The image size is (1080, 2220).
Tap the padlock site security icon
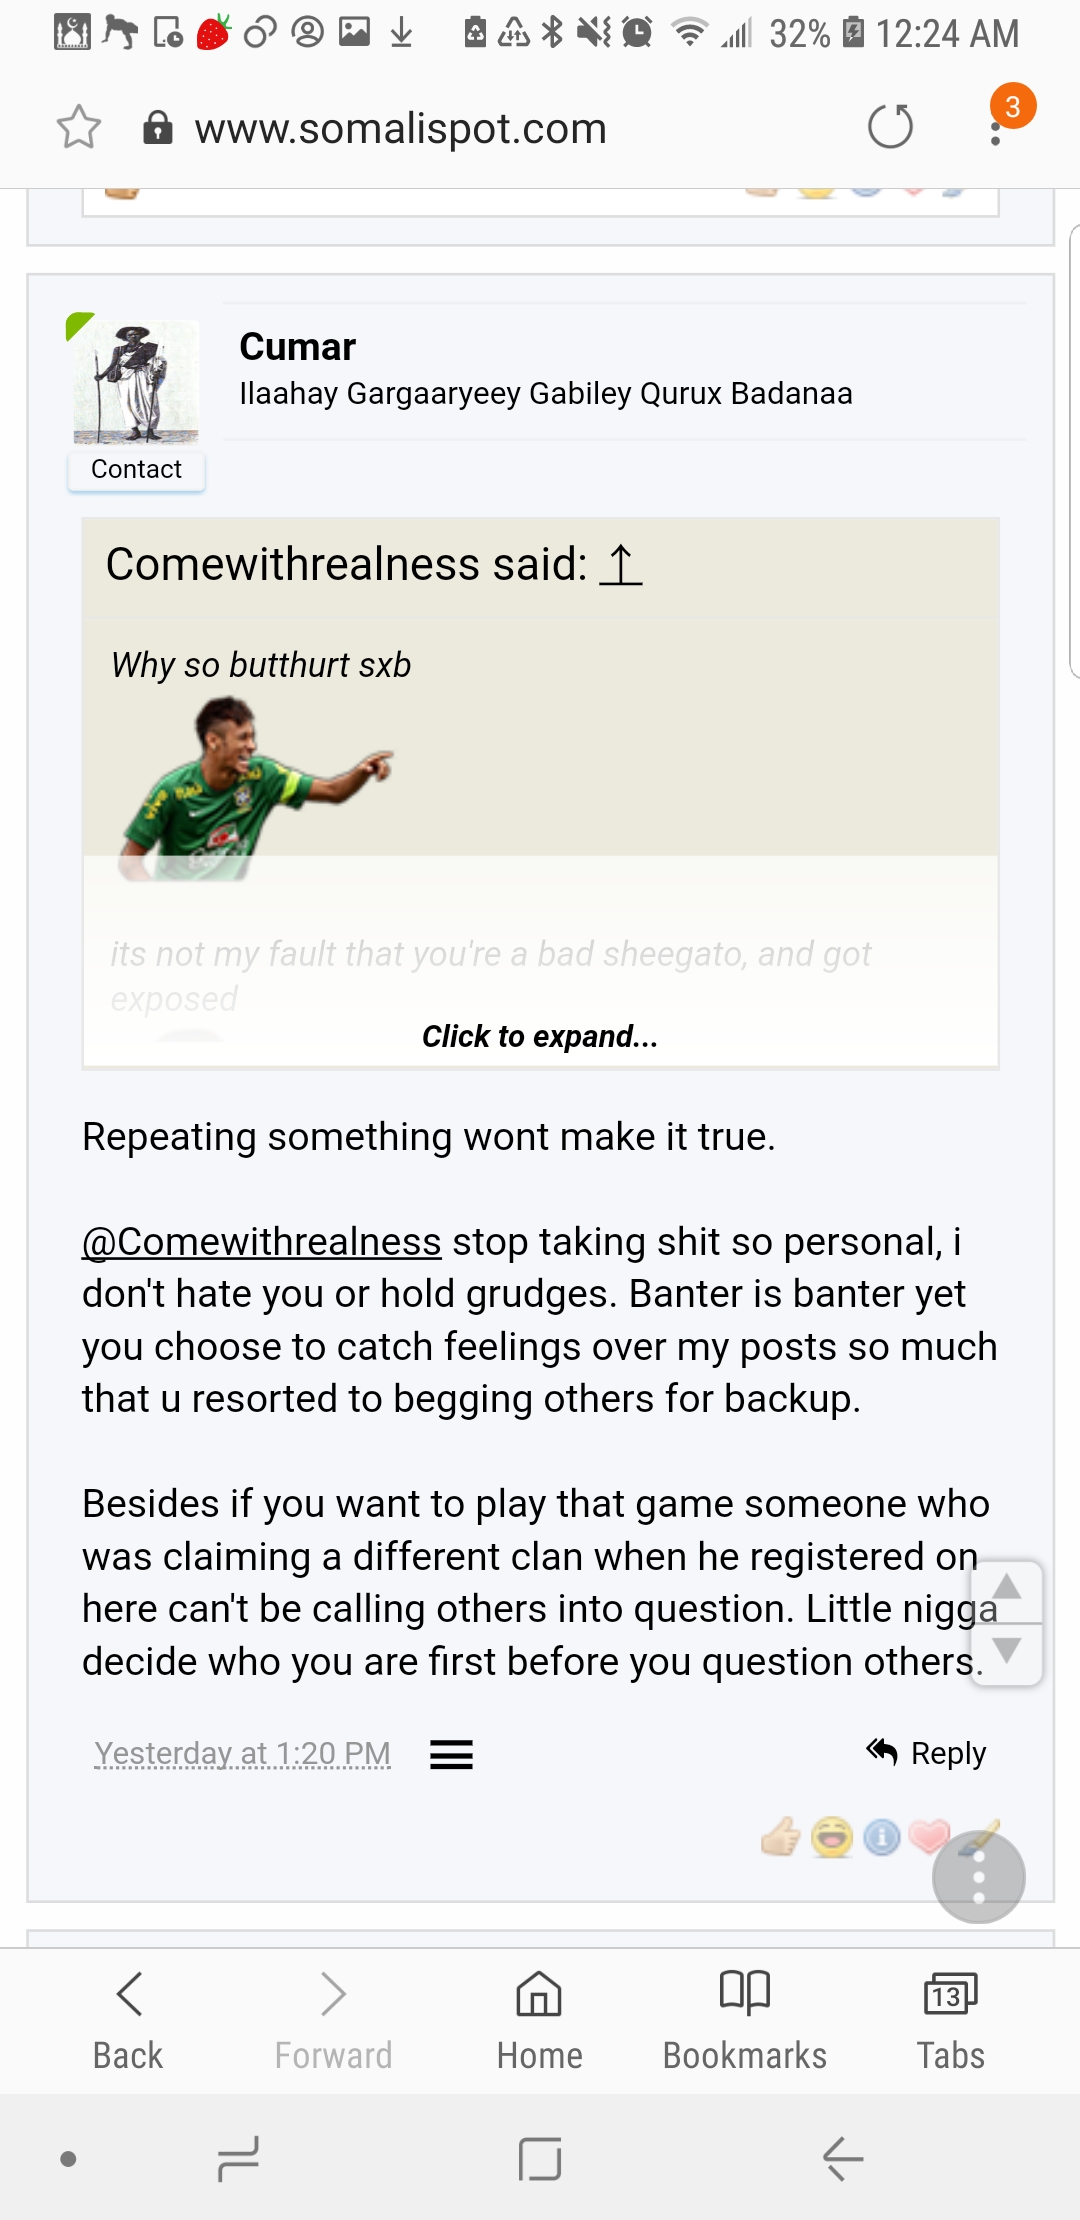click(x=158, y=128)
